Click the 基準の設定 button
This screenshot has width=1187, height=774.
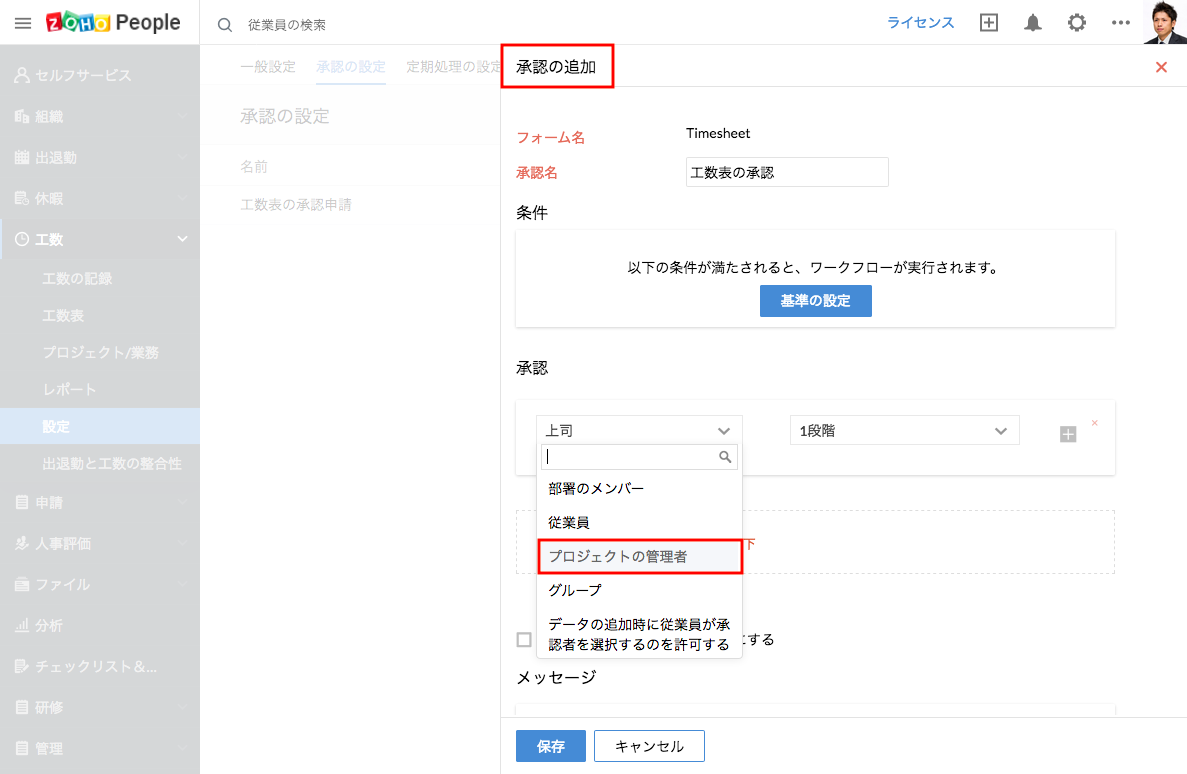[815, 301]
